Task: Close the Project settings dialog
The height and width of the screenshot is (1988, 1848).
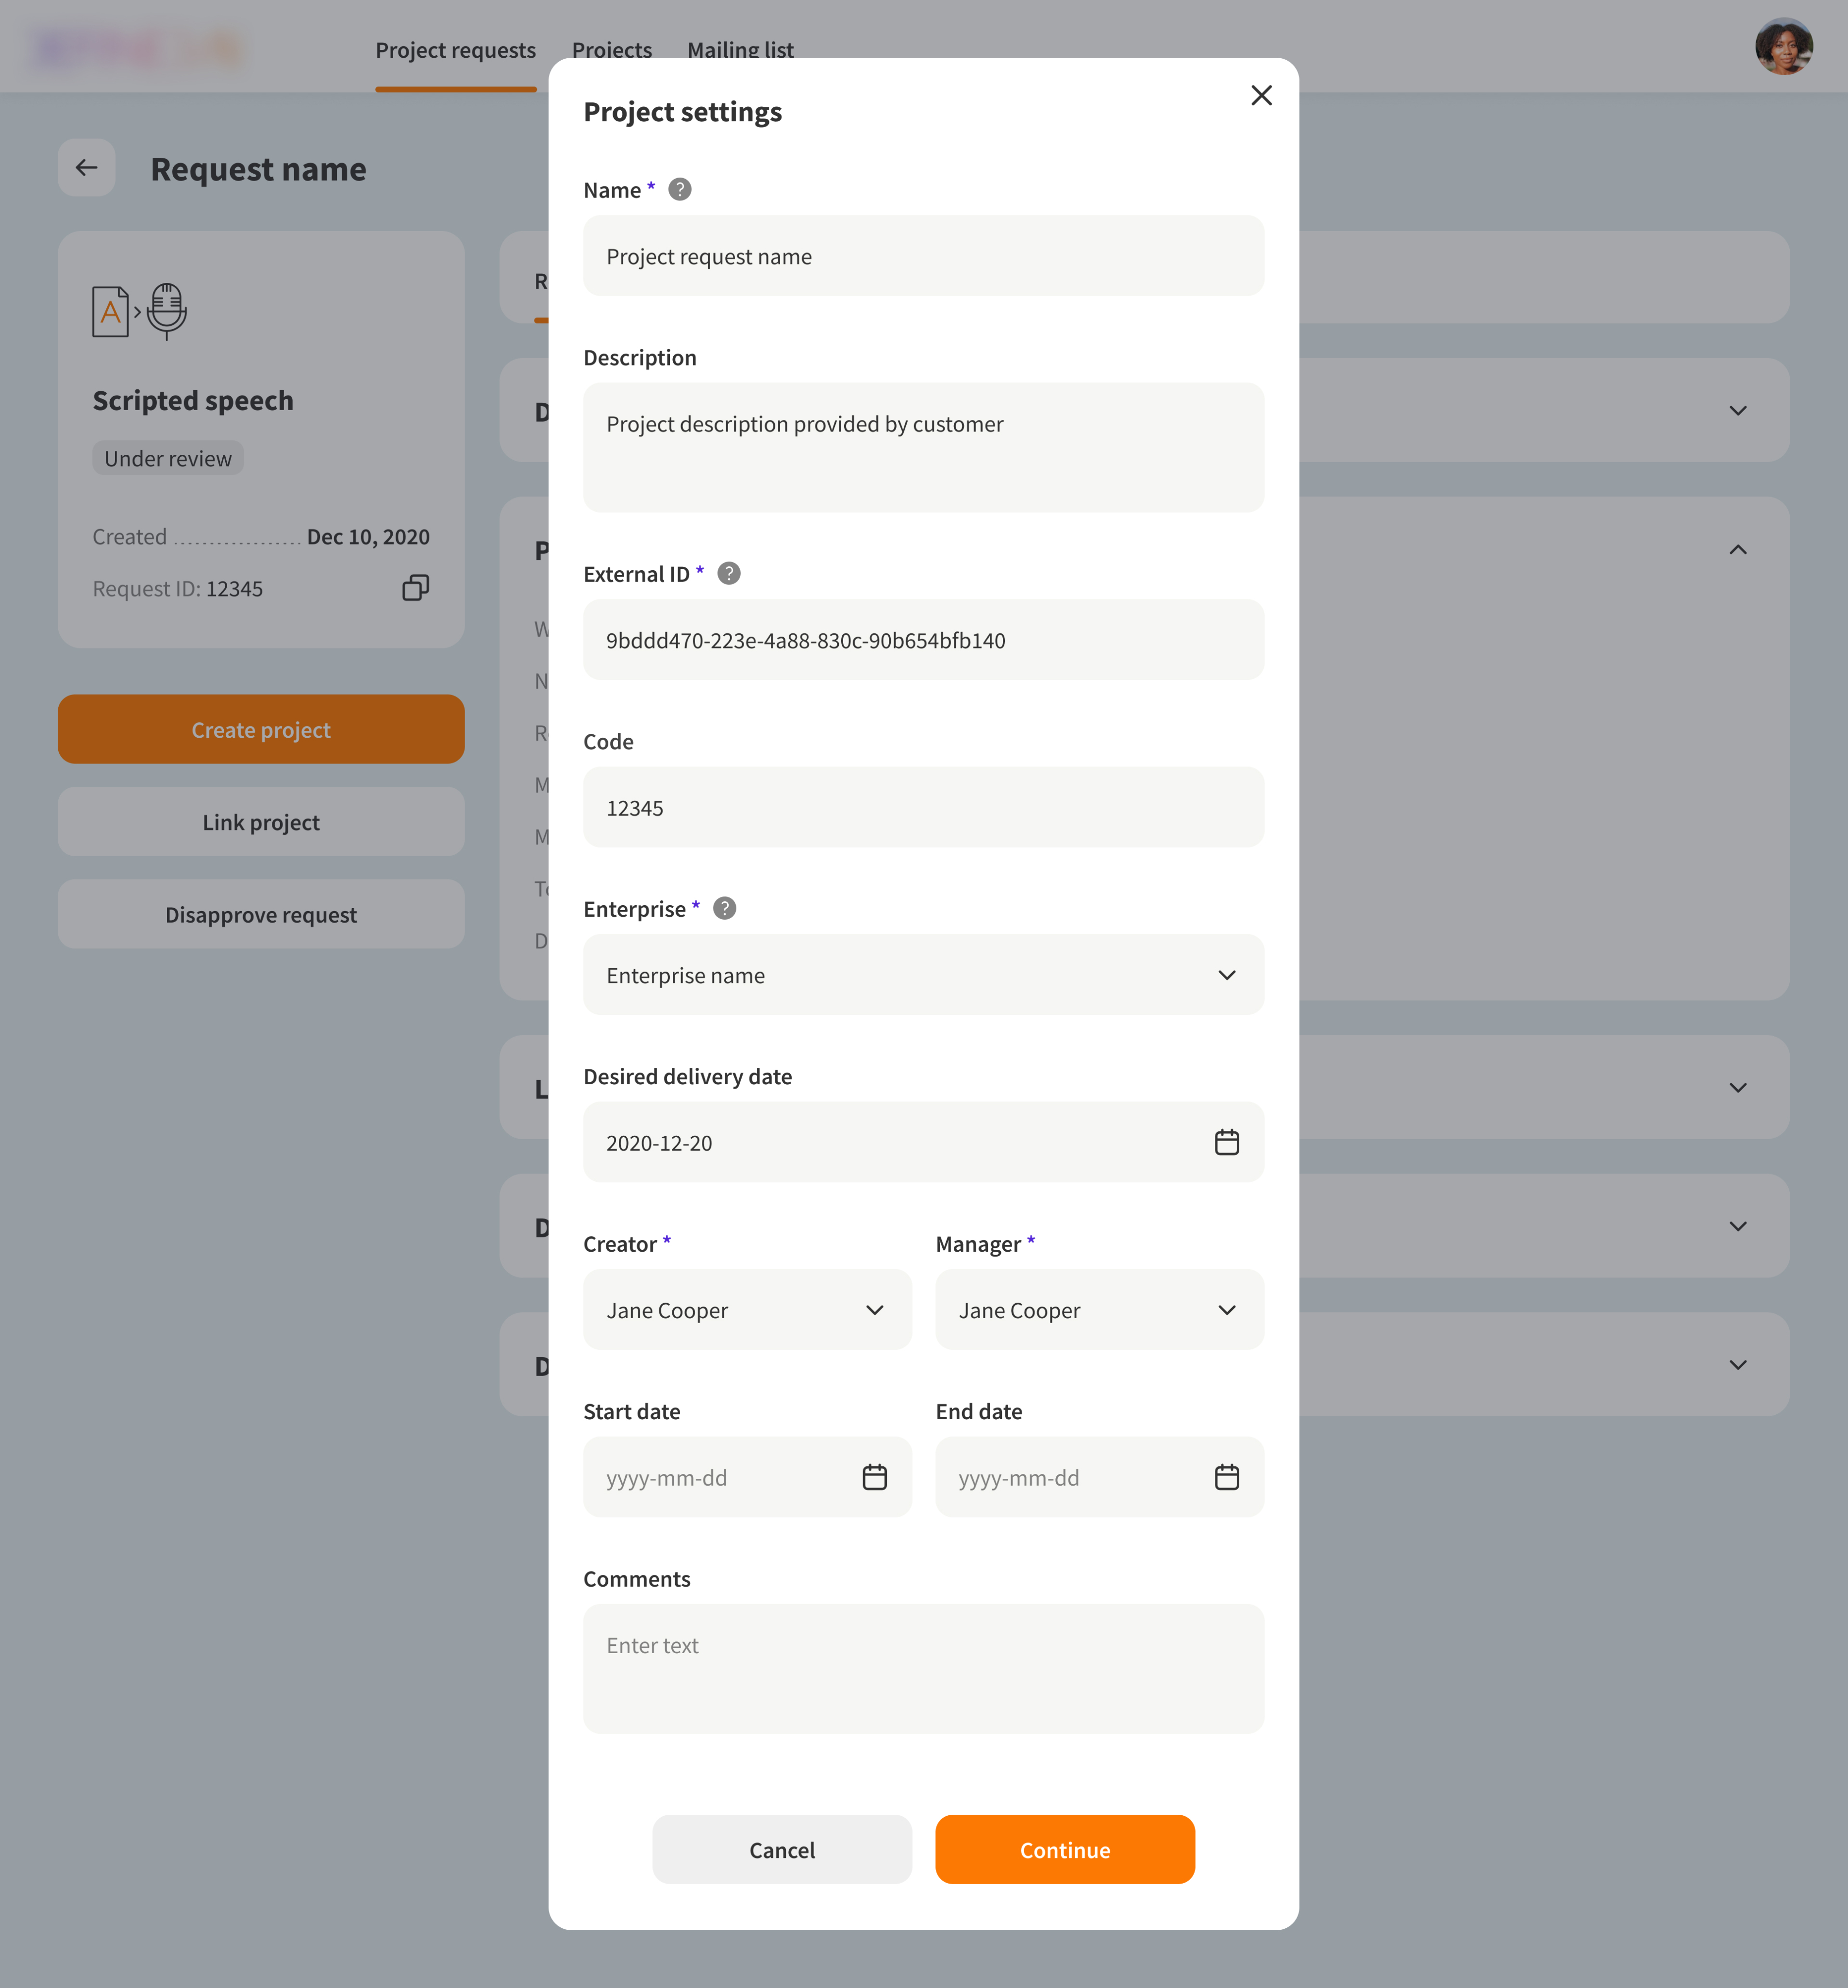Action: pyautogui.click(x=1261, y=95)
